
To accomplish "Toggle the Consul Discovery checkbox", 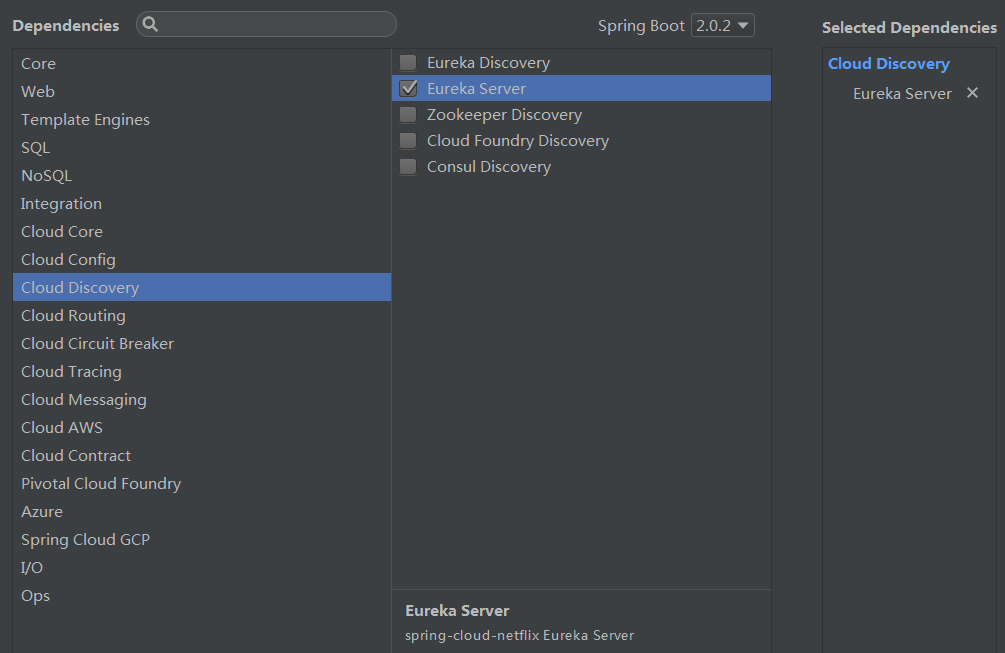I will click(x=408, y=167).
